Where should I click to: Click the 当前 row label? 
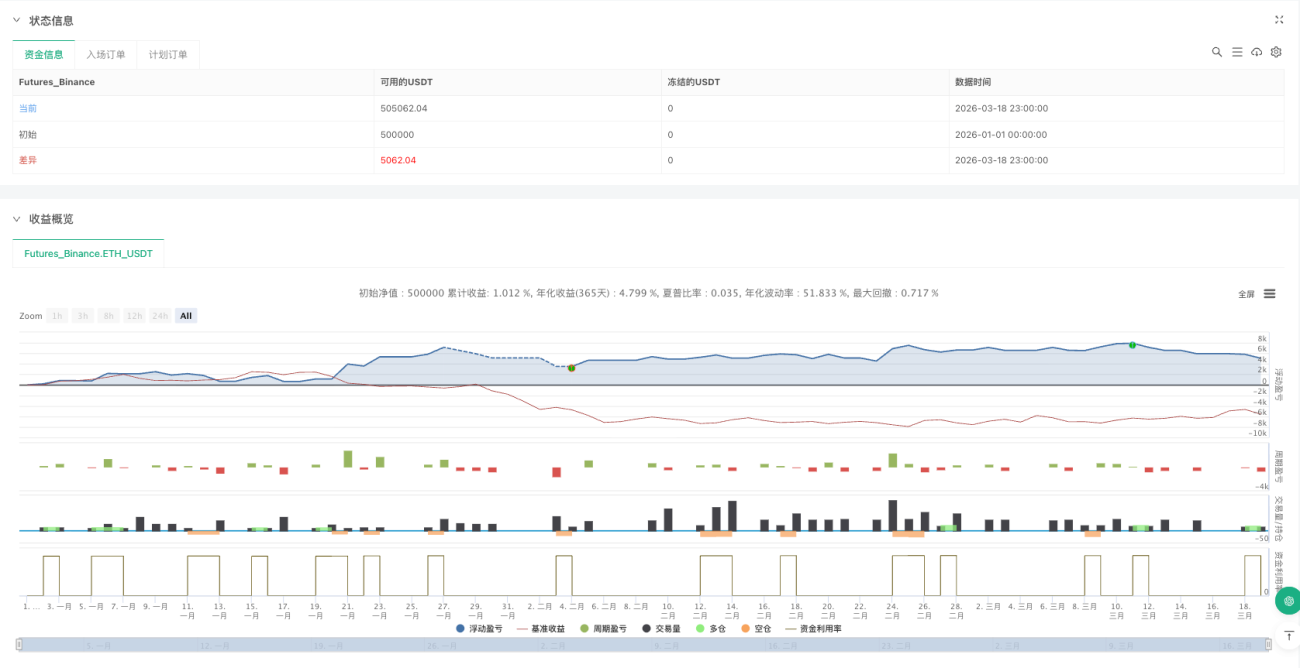click(x=28, y=108)
